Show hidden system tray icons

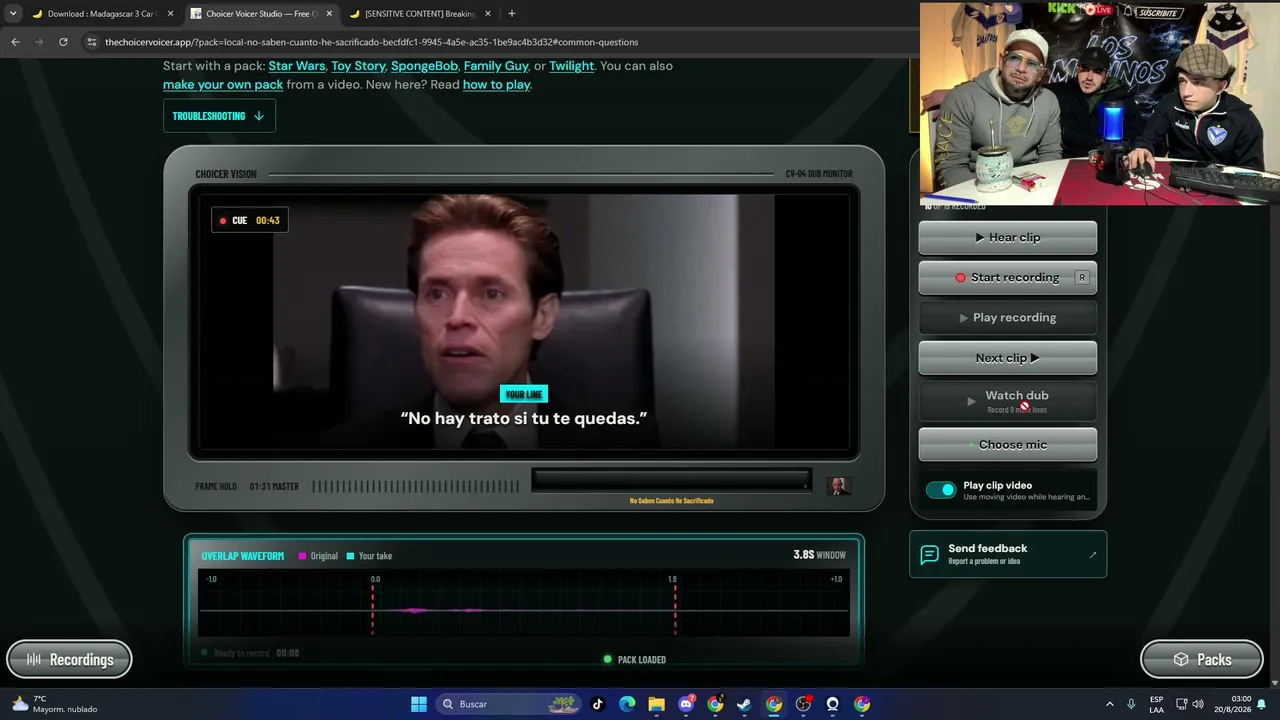1109,704
